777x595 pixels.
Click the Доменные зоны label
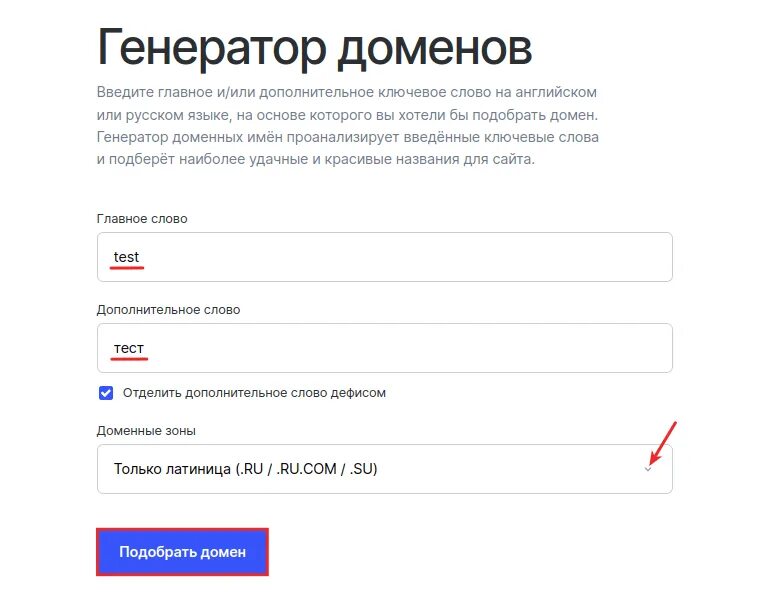(146, 431)
